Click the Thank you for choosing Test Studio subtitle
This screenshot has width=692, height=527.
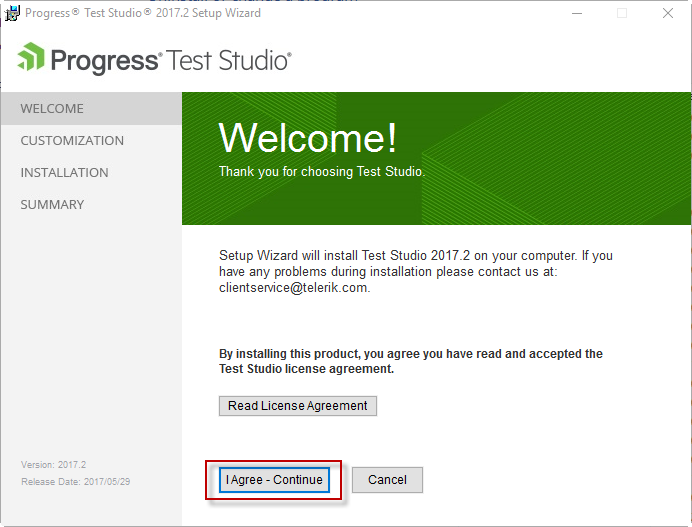(322, 171)
